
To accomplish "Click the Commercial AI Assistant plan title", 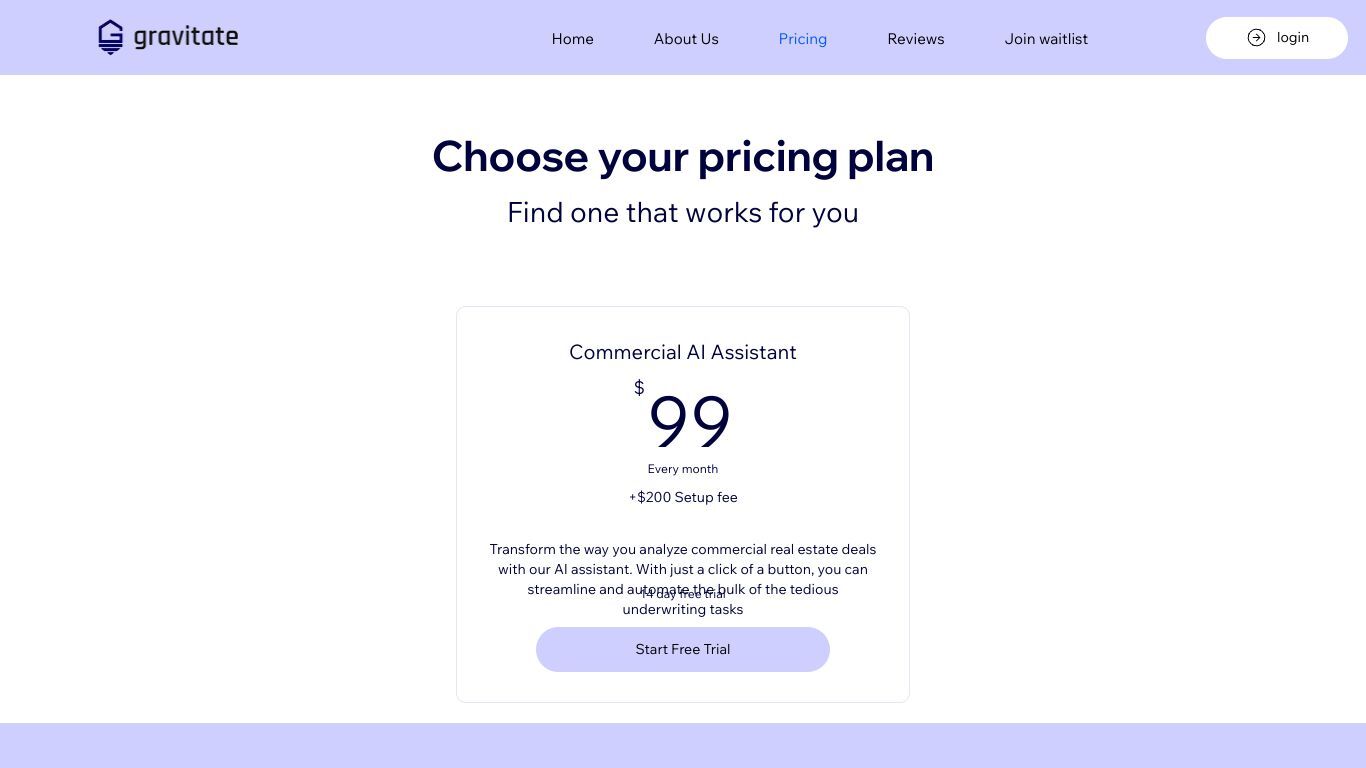I will 683,352.
